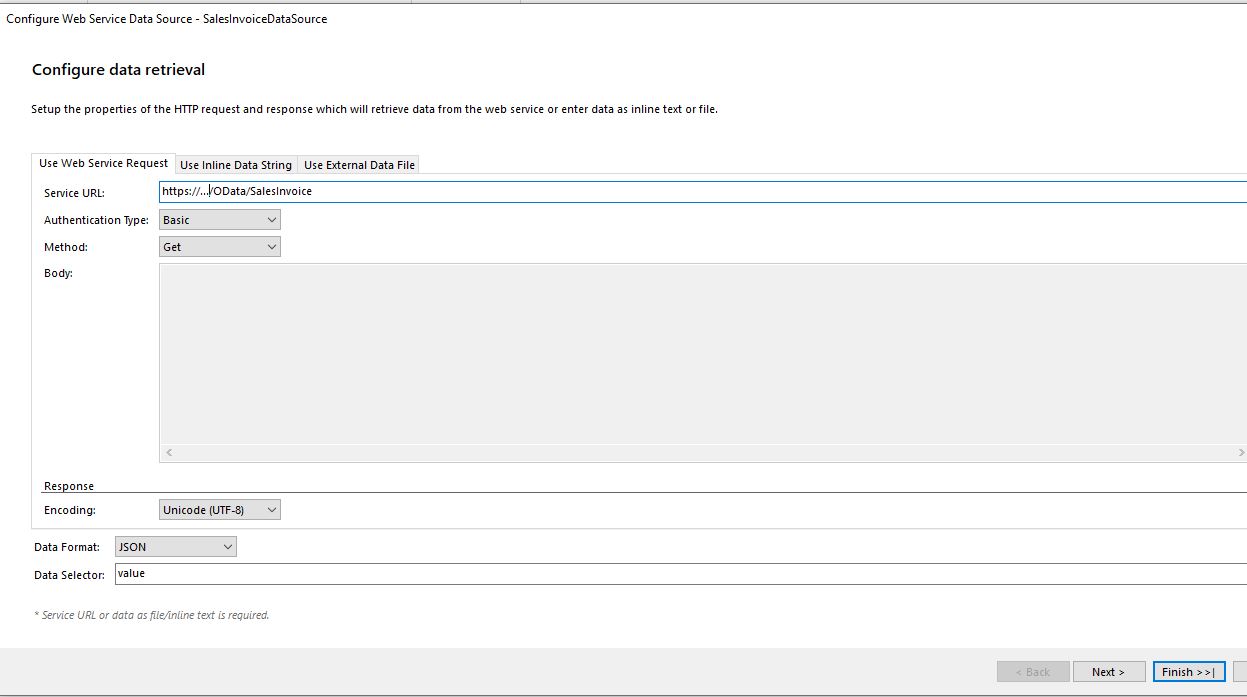The width and height of the screenshot is (1247, 697).
Task: Click the Data Selector label
Action: tap(69, 575)
